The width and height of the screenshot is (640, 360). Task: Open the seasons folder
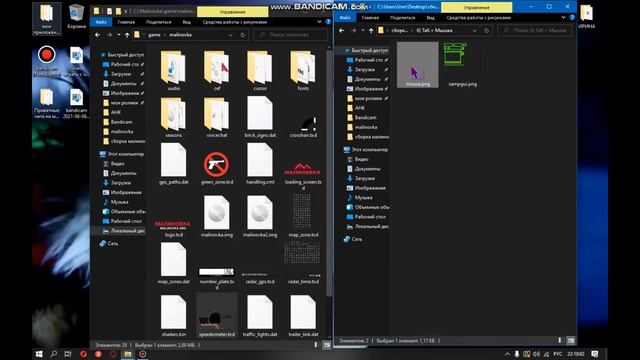coord(173,117)
